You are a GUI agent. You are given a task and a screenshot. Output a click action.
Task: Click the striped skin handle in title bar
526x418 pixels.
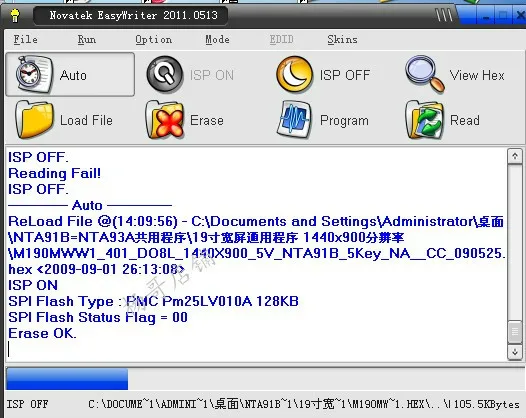coord(443,15)
